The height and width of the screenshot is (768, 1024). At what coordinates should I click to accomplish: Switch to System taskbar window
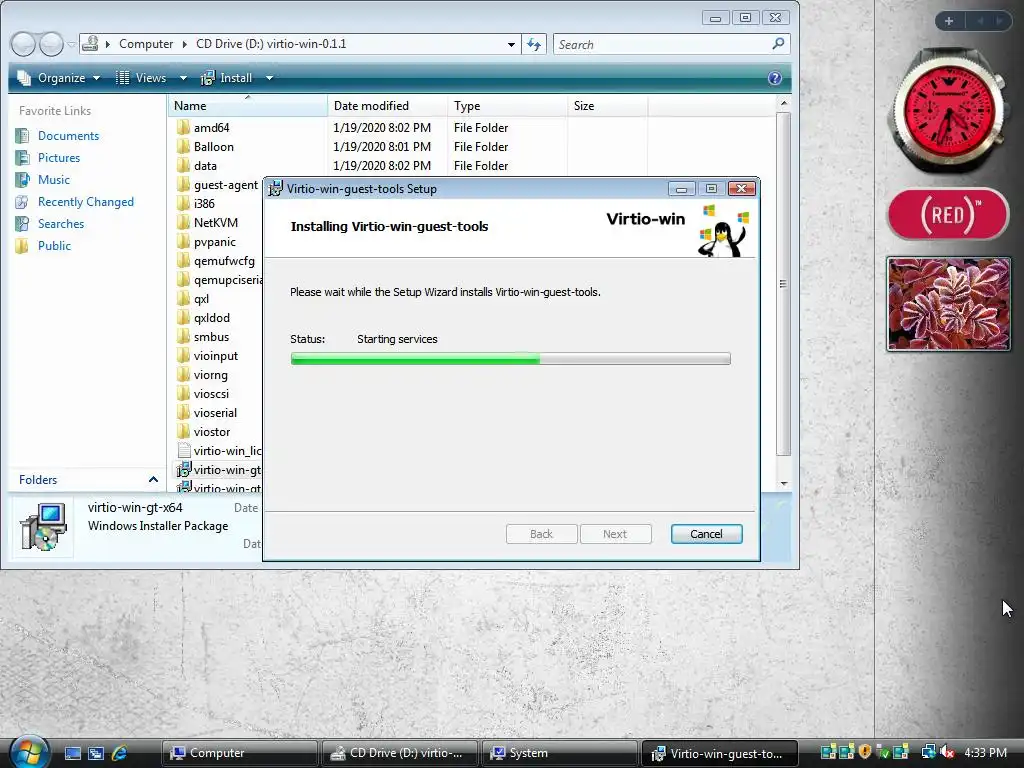(559, 753)
